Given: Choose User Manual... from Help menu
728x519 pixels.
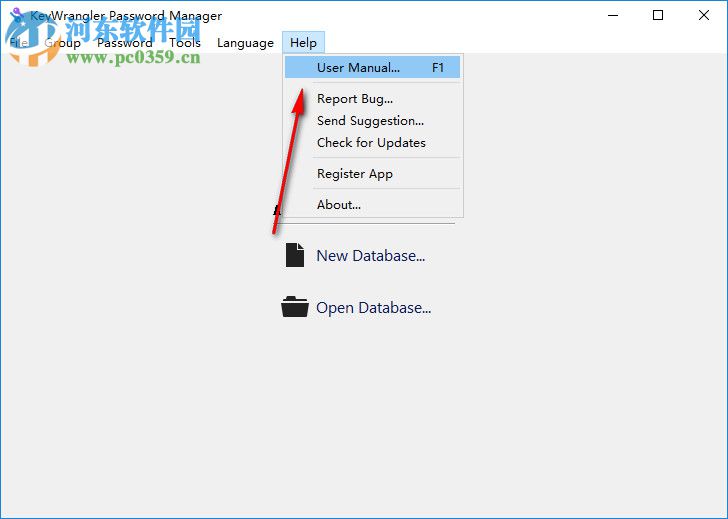Looking at the screenshot, I should pyautogui.click(x=372, y=67).
